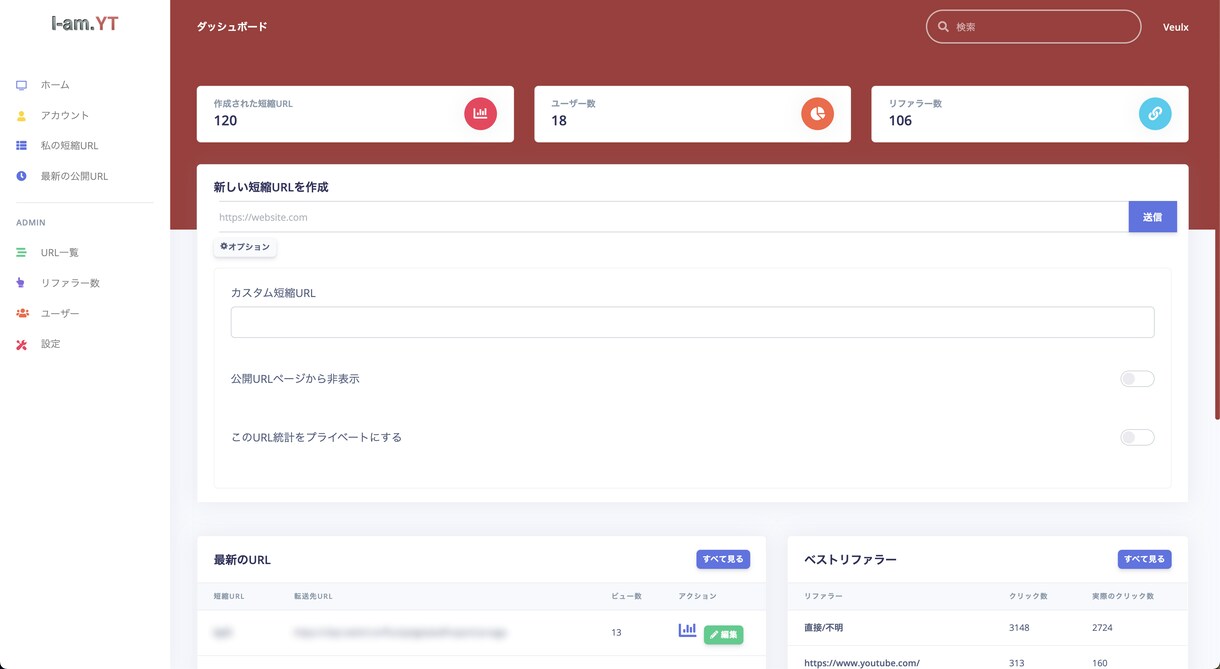1220x669 pixels.
Task: Click the アクション column header
Action: point(697,596)
